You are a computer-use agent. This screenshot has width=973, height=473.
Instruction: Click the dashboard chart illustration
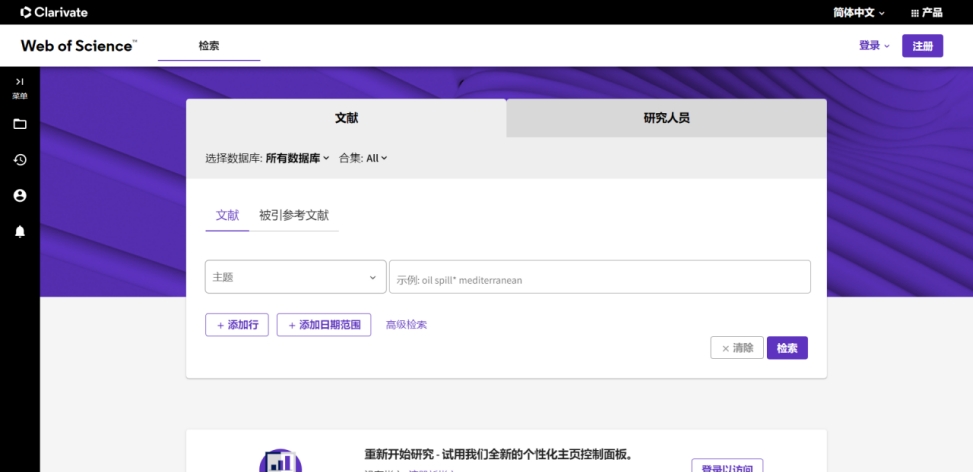pyautogui.click(x=280, y=461)
